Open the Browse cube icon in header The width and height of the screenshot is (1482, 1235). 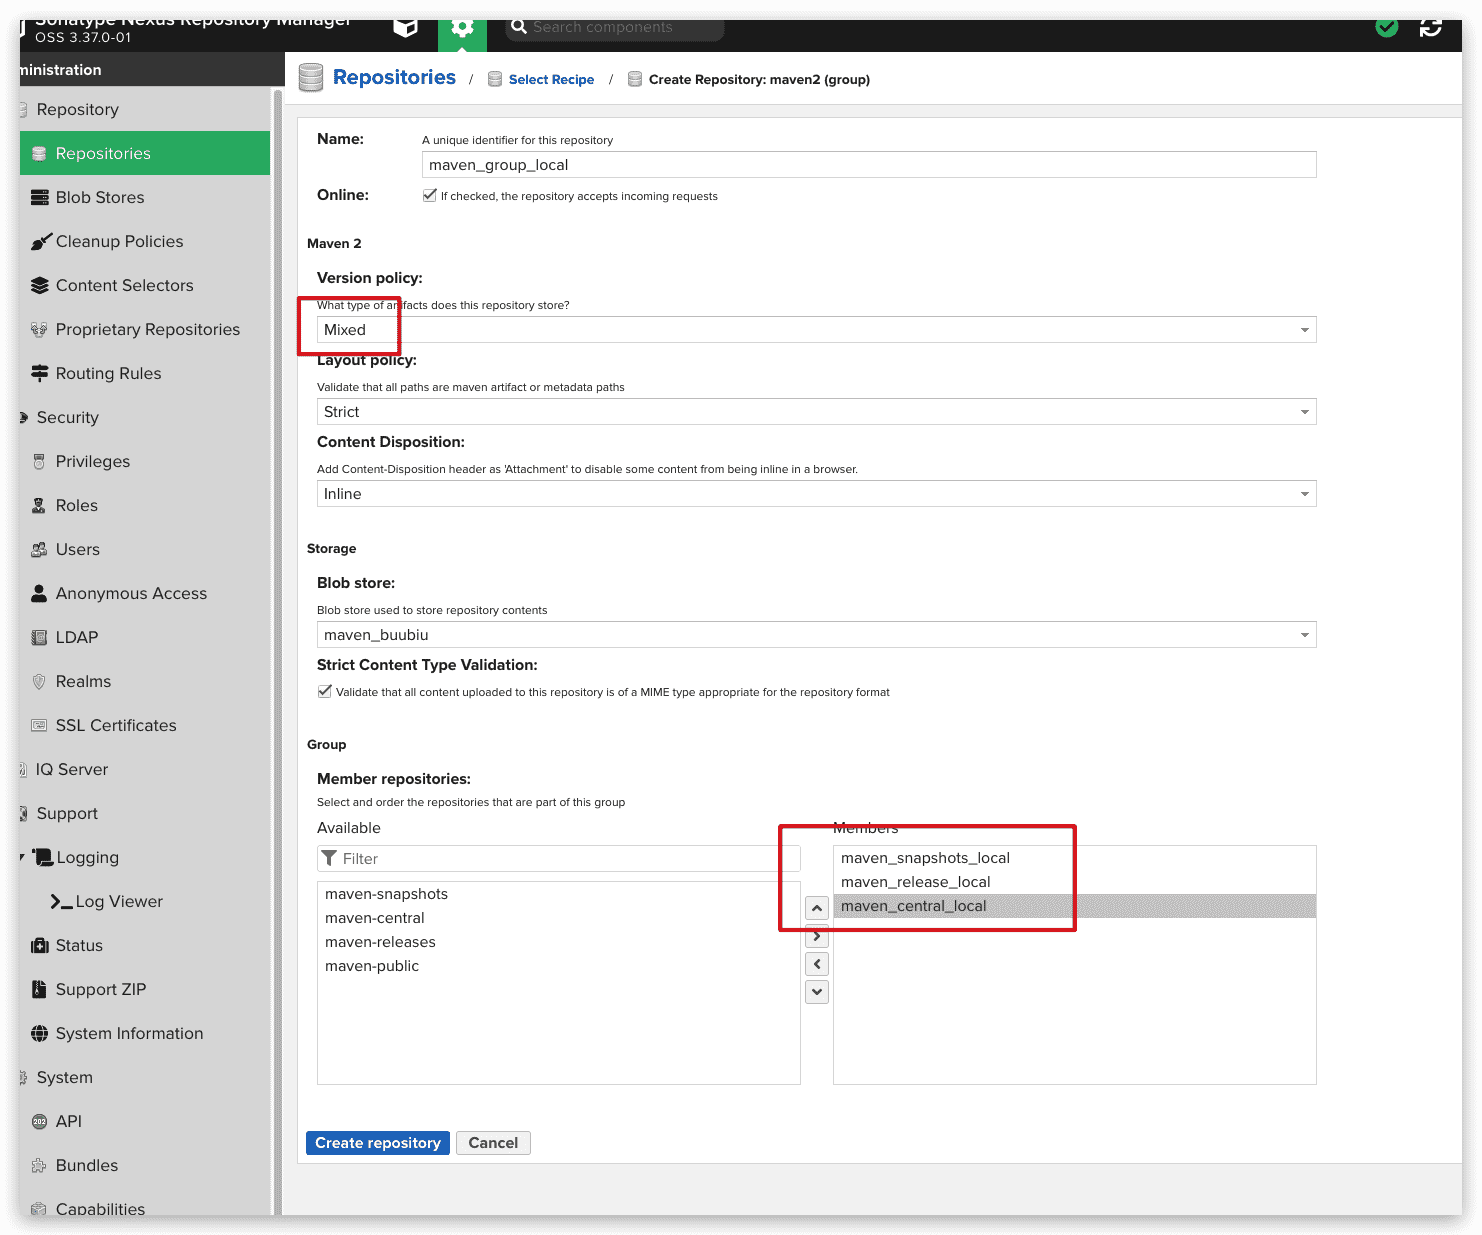[x=405, y=27]
